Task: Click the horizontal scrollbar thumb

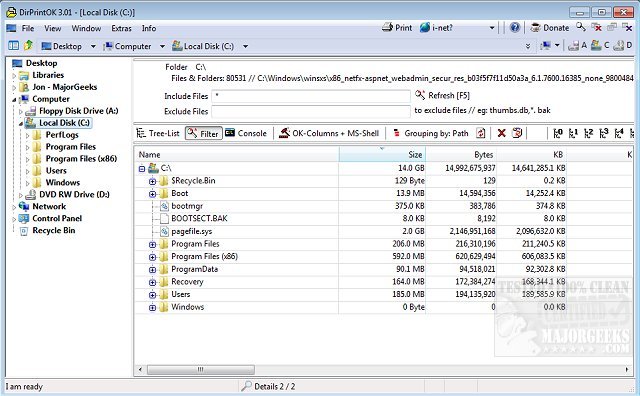Action: (x=201, y=369)
